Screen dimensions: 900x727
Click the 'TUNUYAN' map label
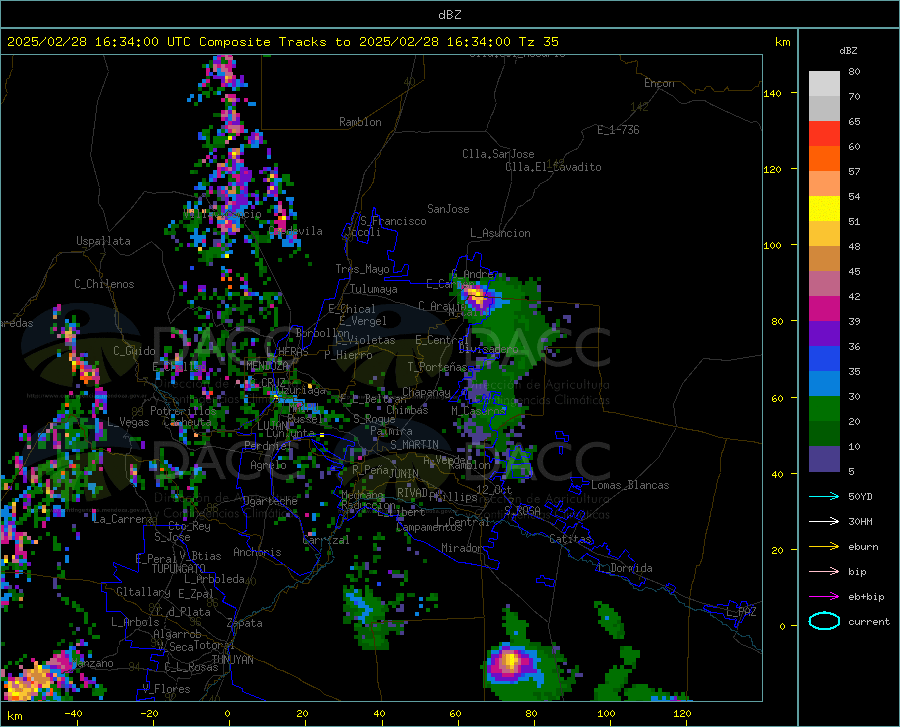[232, 660]
